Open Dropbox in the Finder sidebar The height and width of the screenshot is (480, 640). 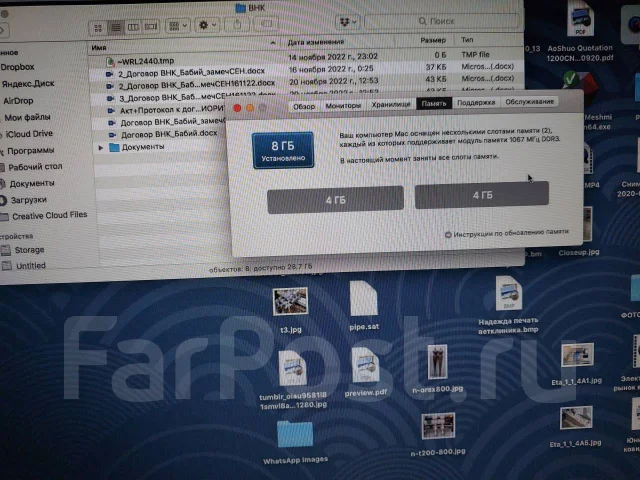coord(18,67)
